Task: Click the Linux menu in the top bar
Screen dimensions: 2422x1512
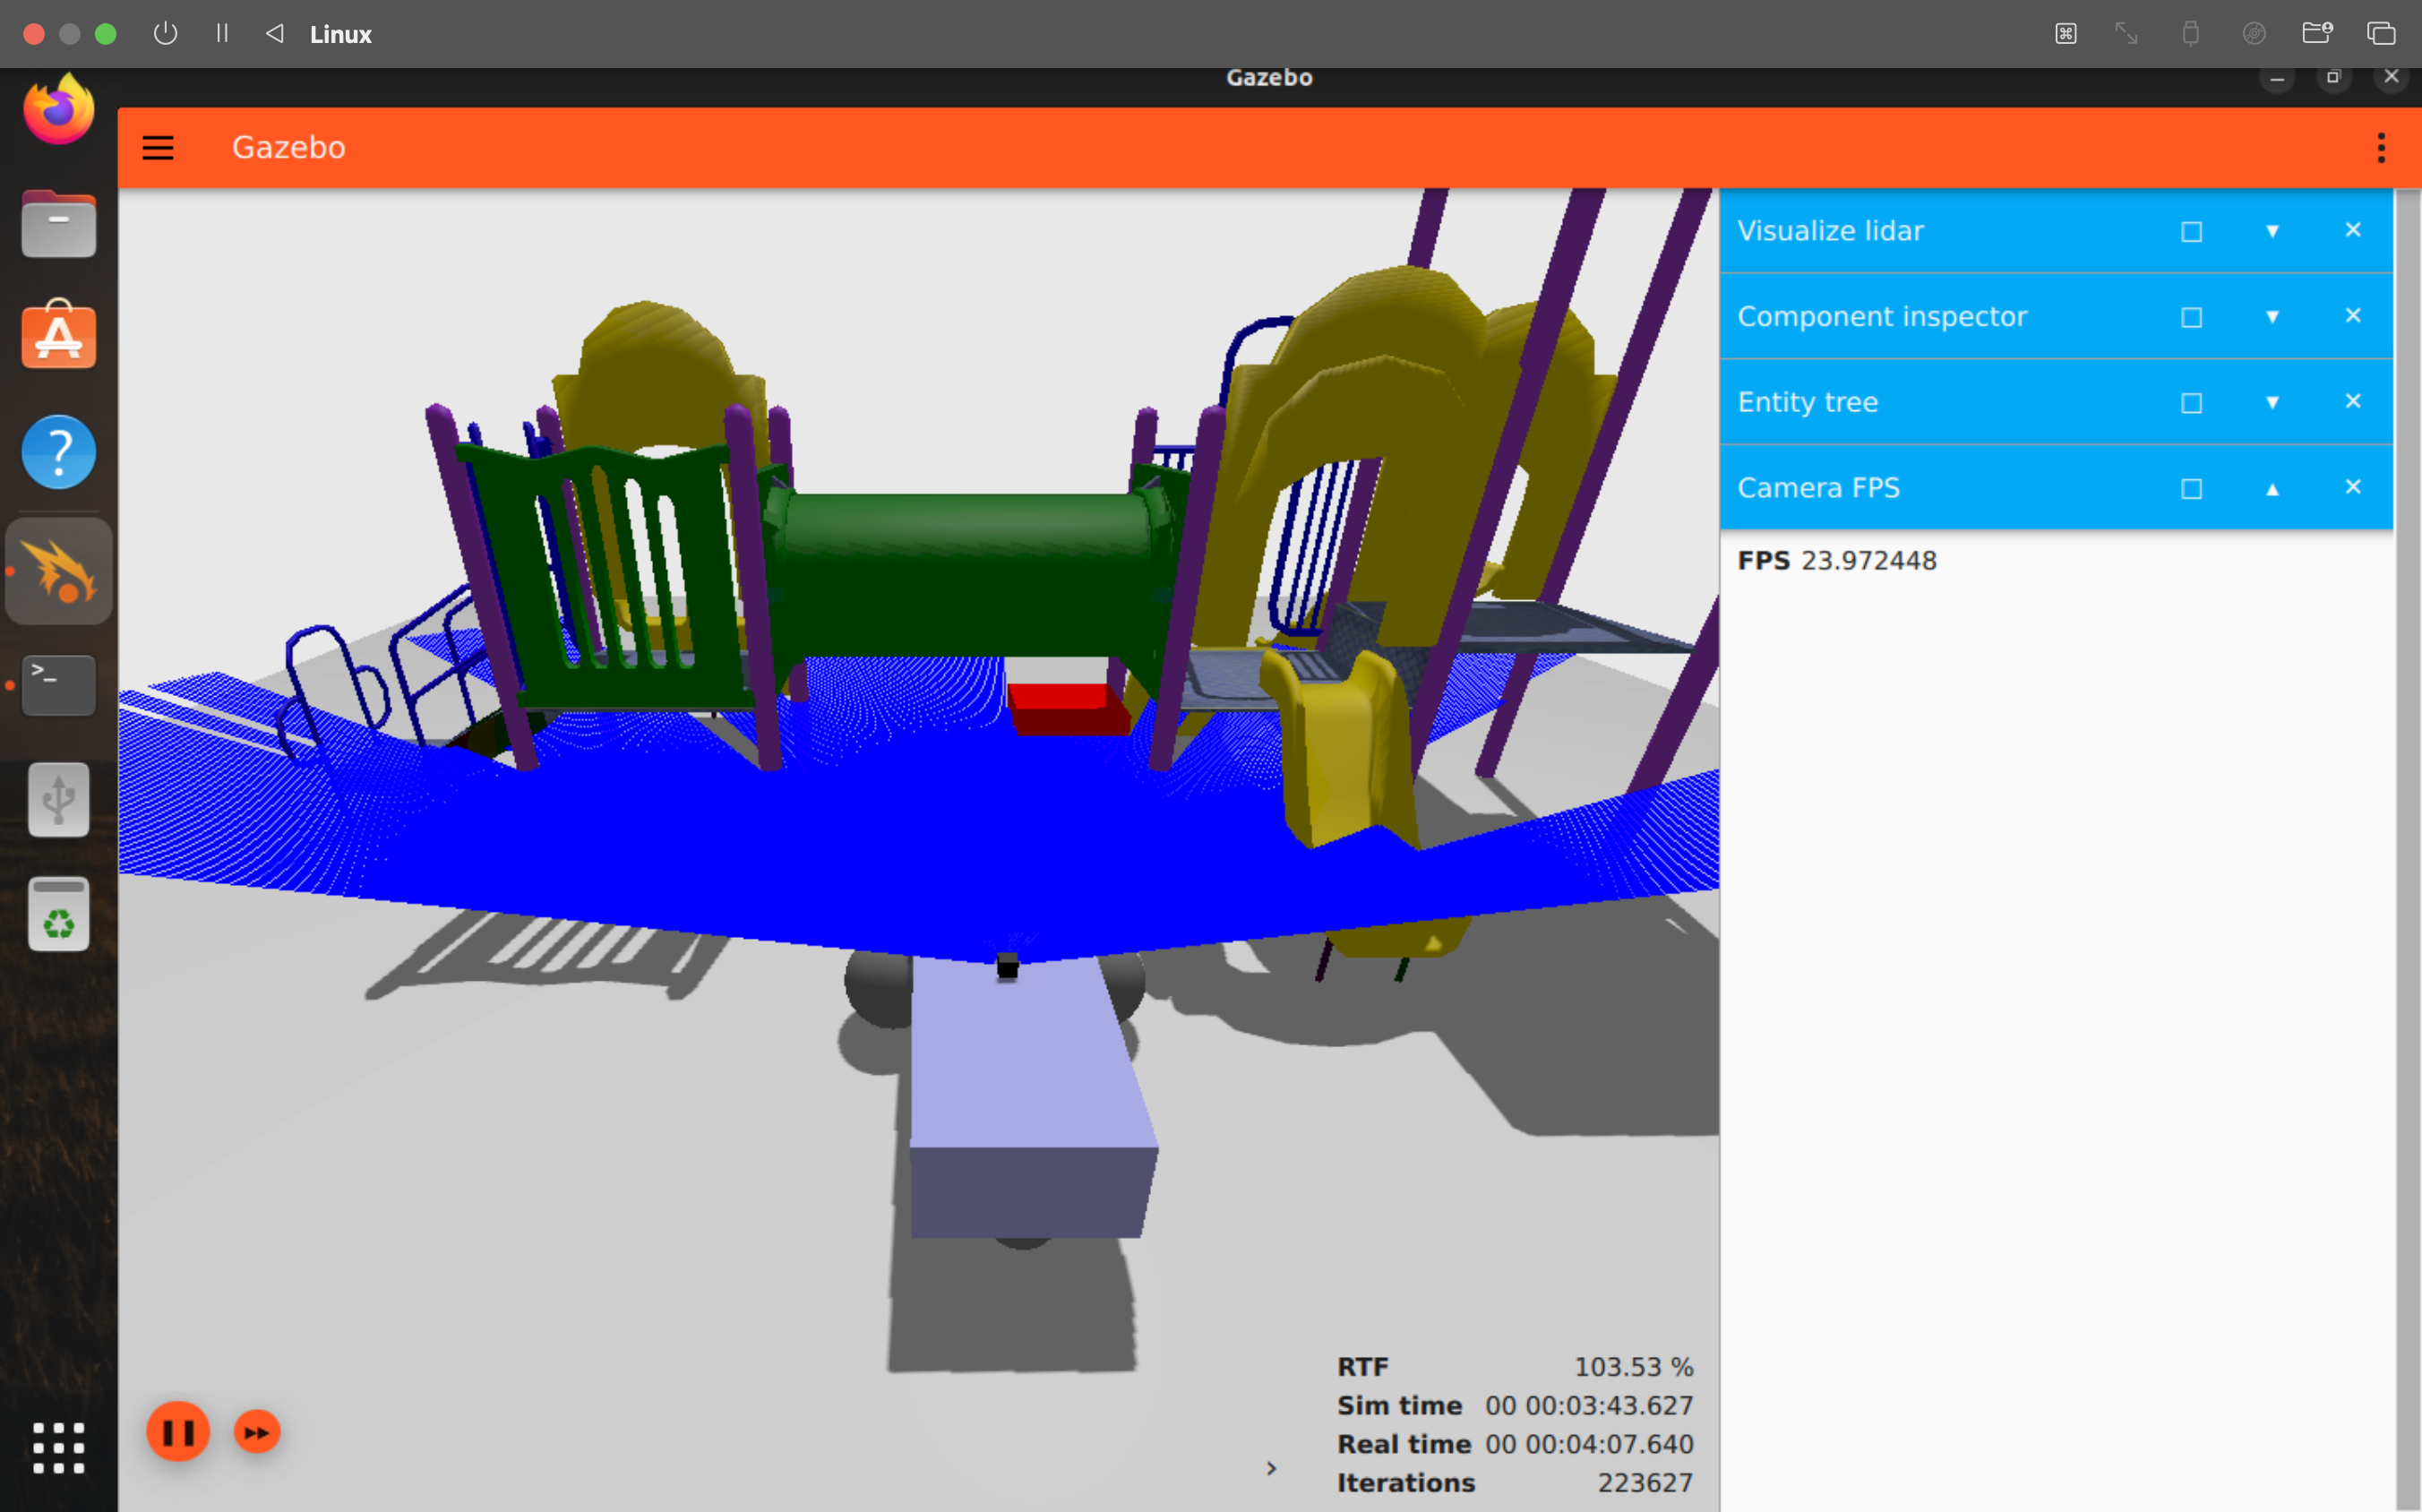Action: [x=340, y=33]
